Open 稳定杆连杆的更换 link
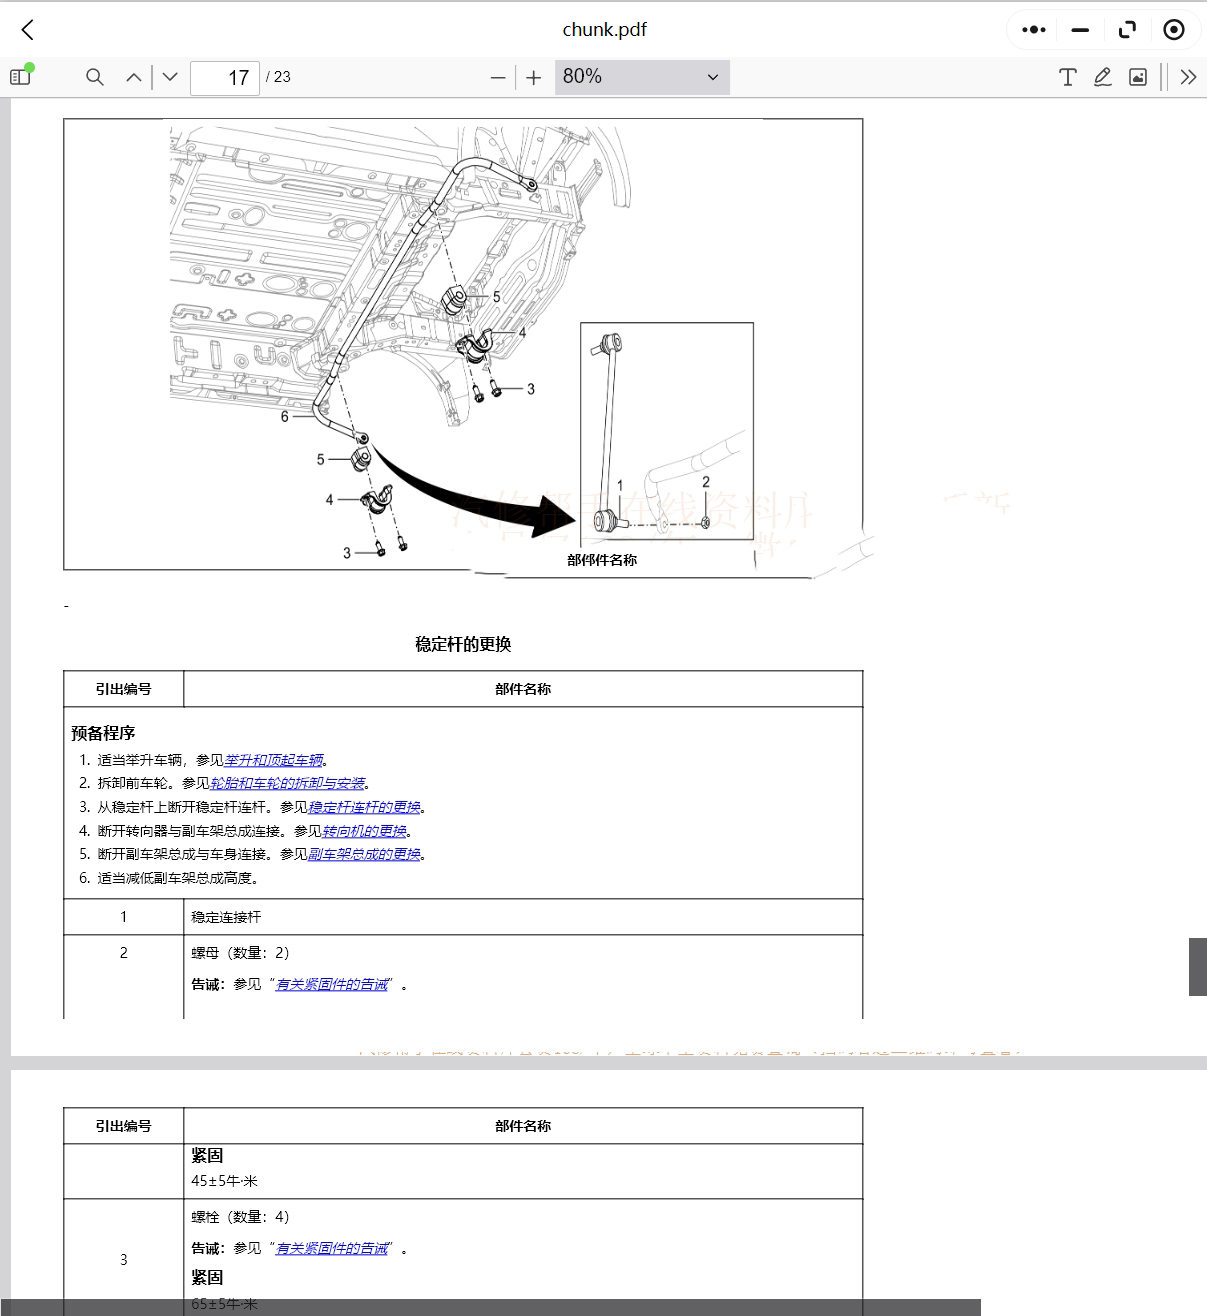The width and height of the screenshot is (1207, 1316). pos(364,807)
